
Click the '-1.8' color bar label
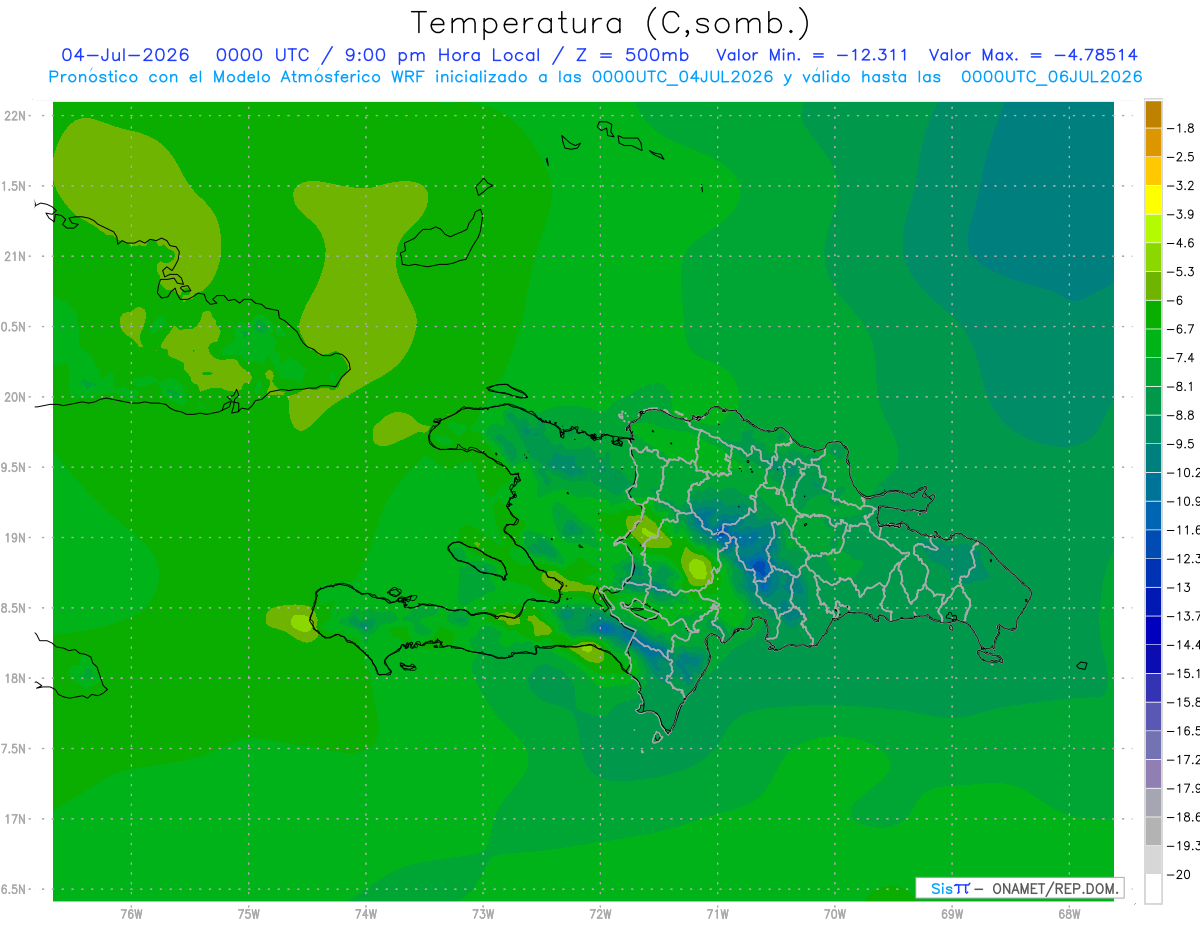pos(1181,129)
